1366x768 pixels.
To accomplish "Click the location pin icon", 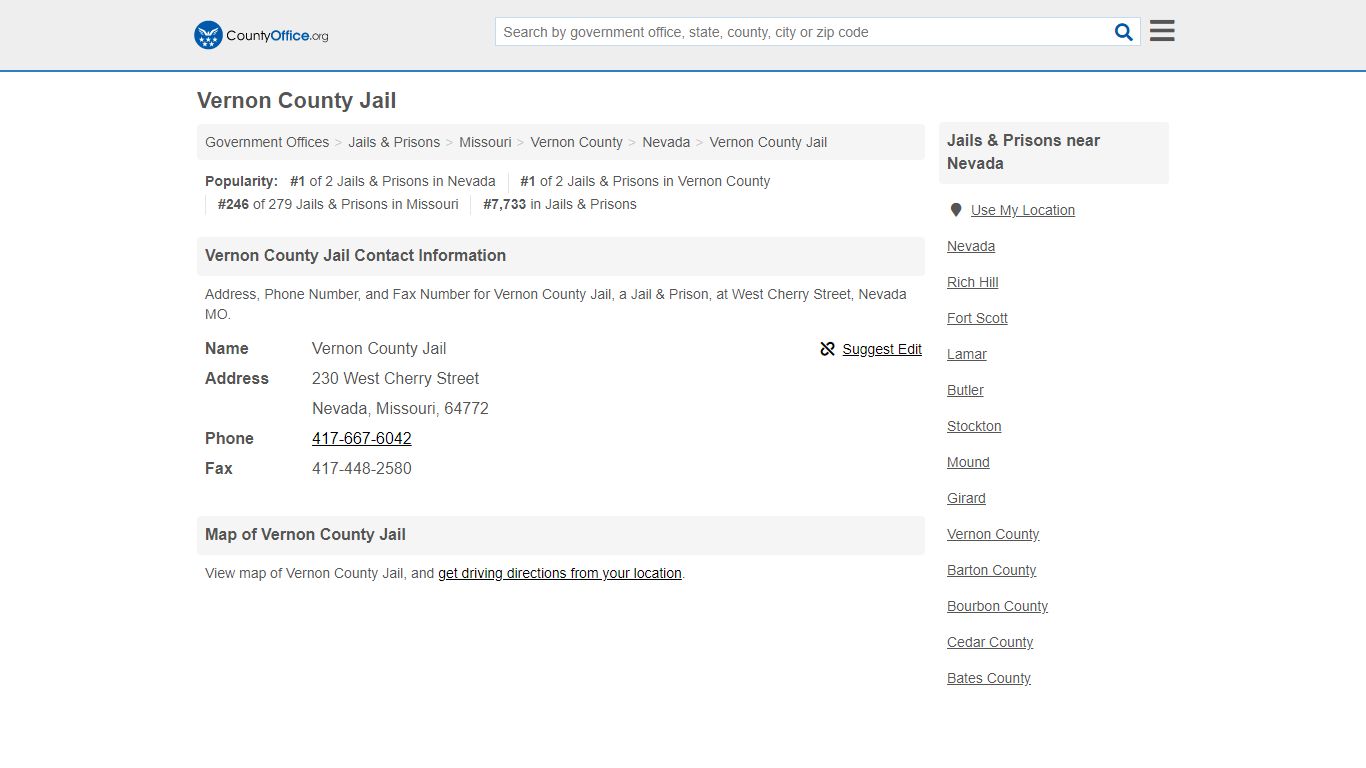I will [956, 210].
